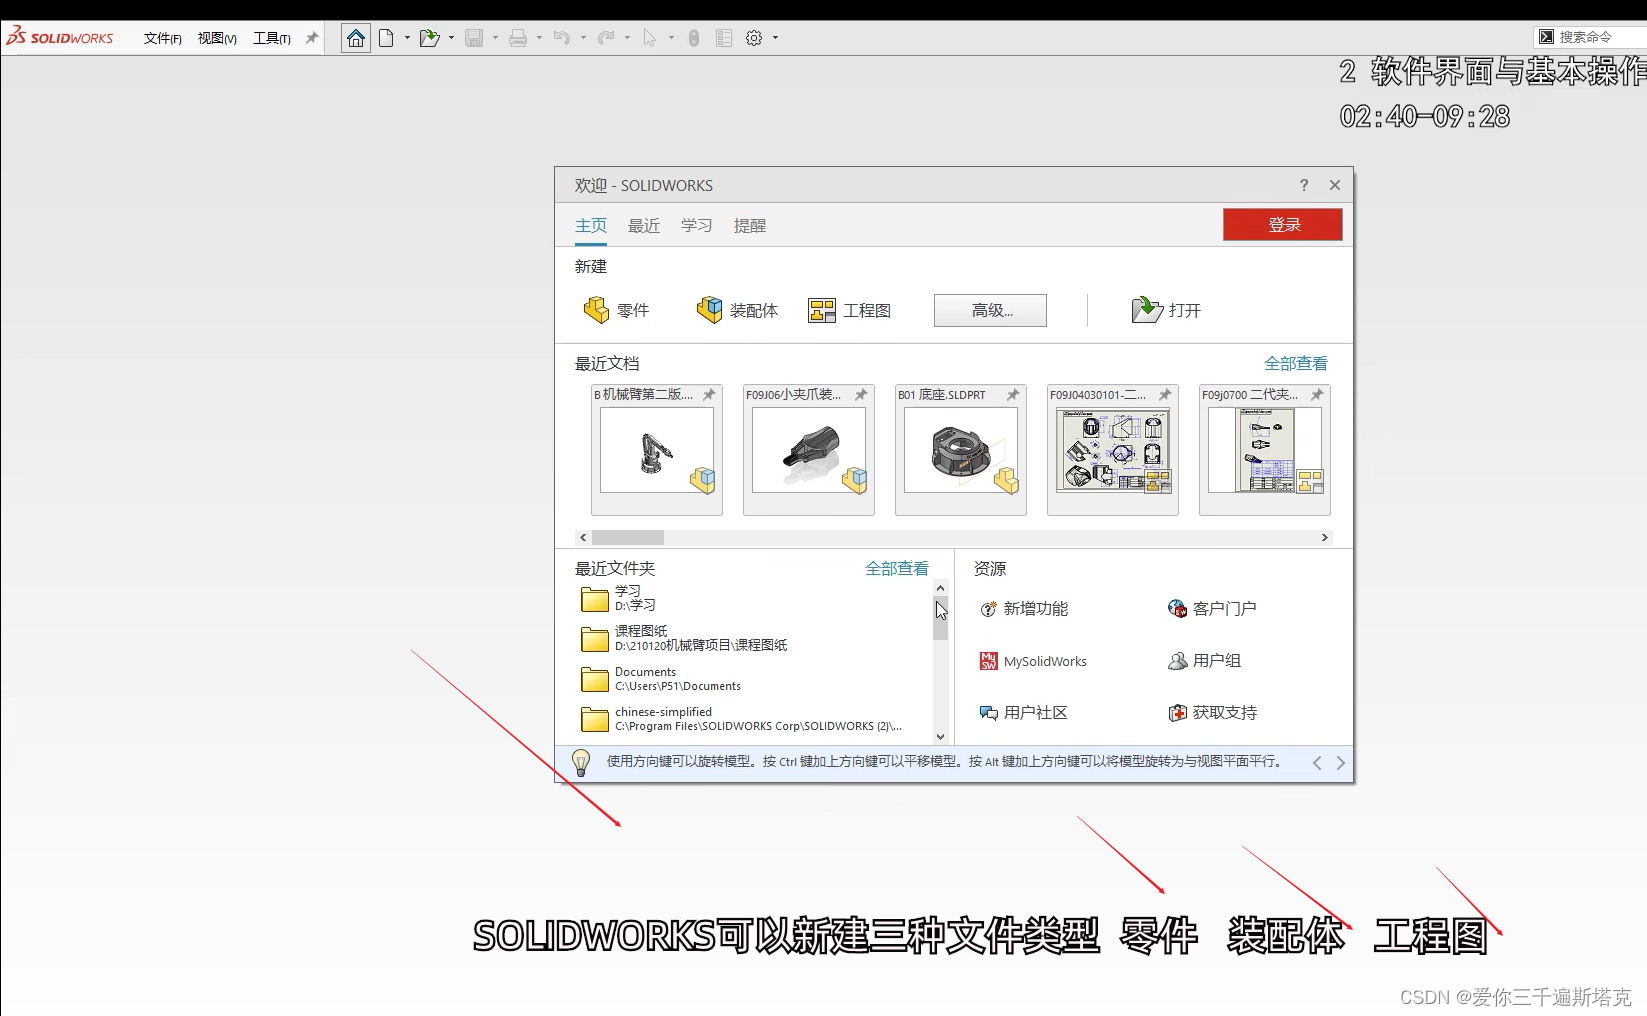Open the 客户门户 resource link

click(1212, 609)
